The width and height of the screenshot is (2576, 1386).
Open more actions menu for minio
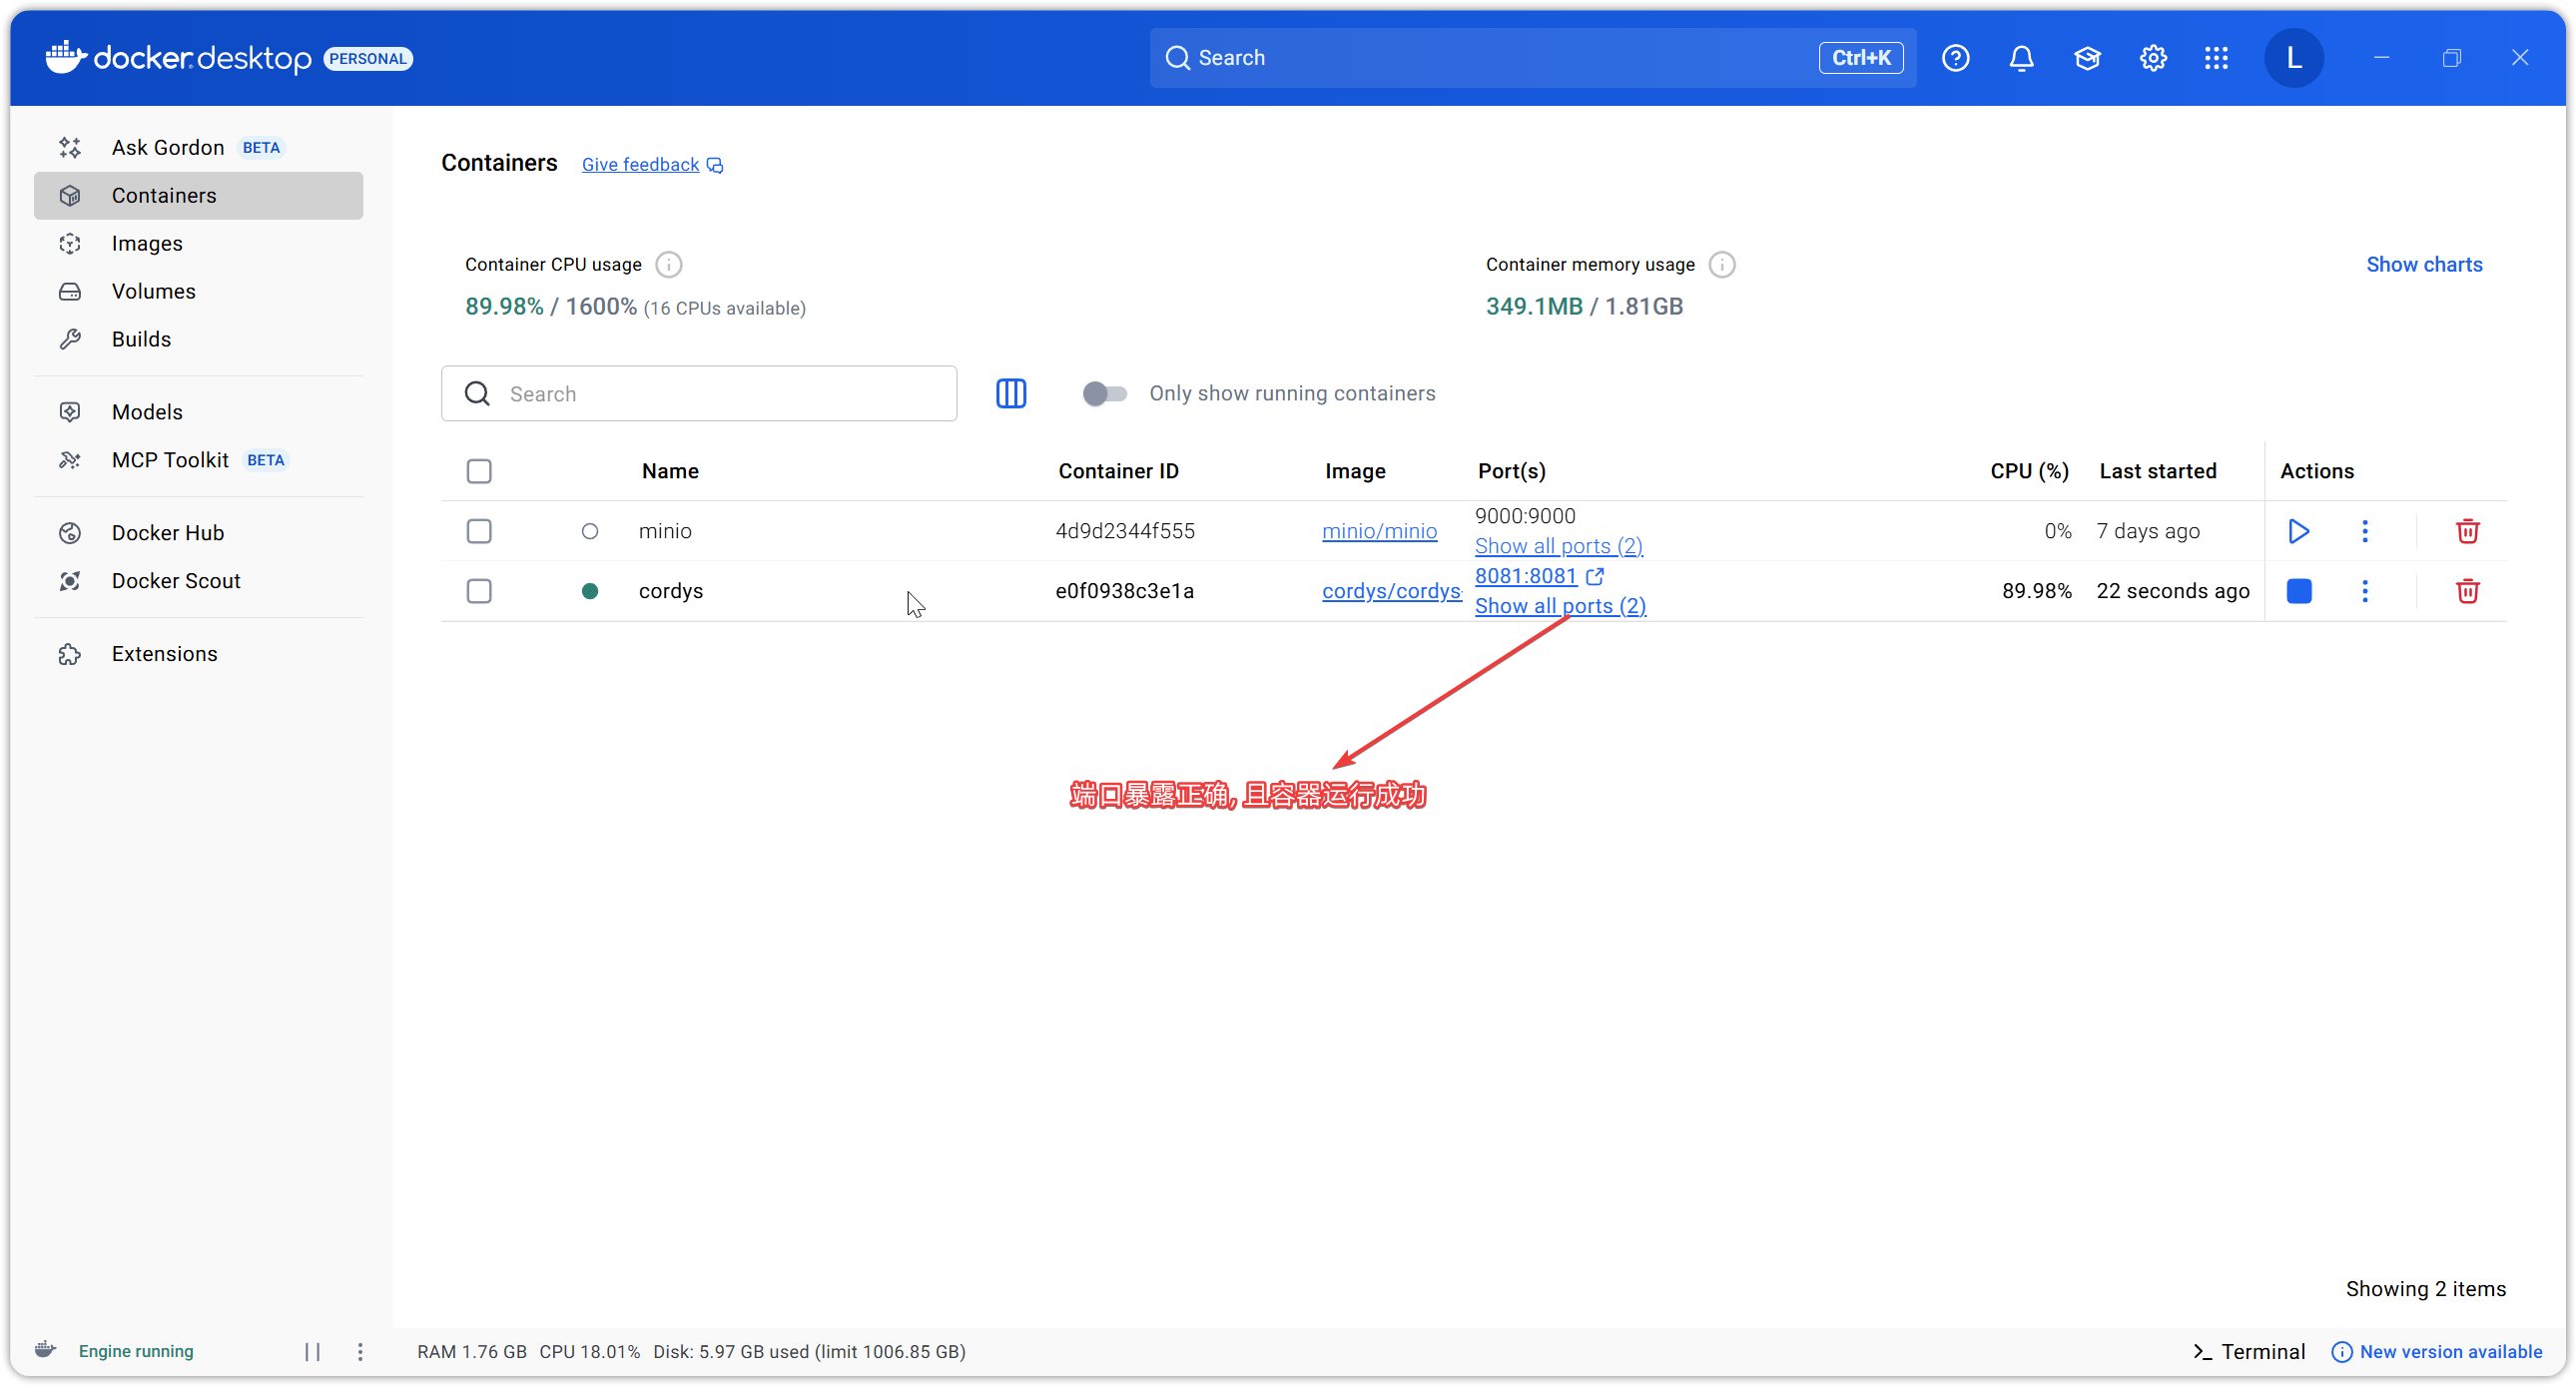[x=2364, y=531]
